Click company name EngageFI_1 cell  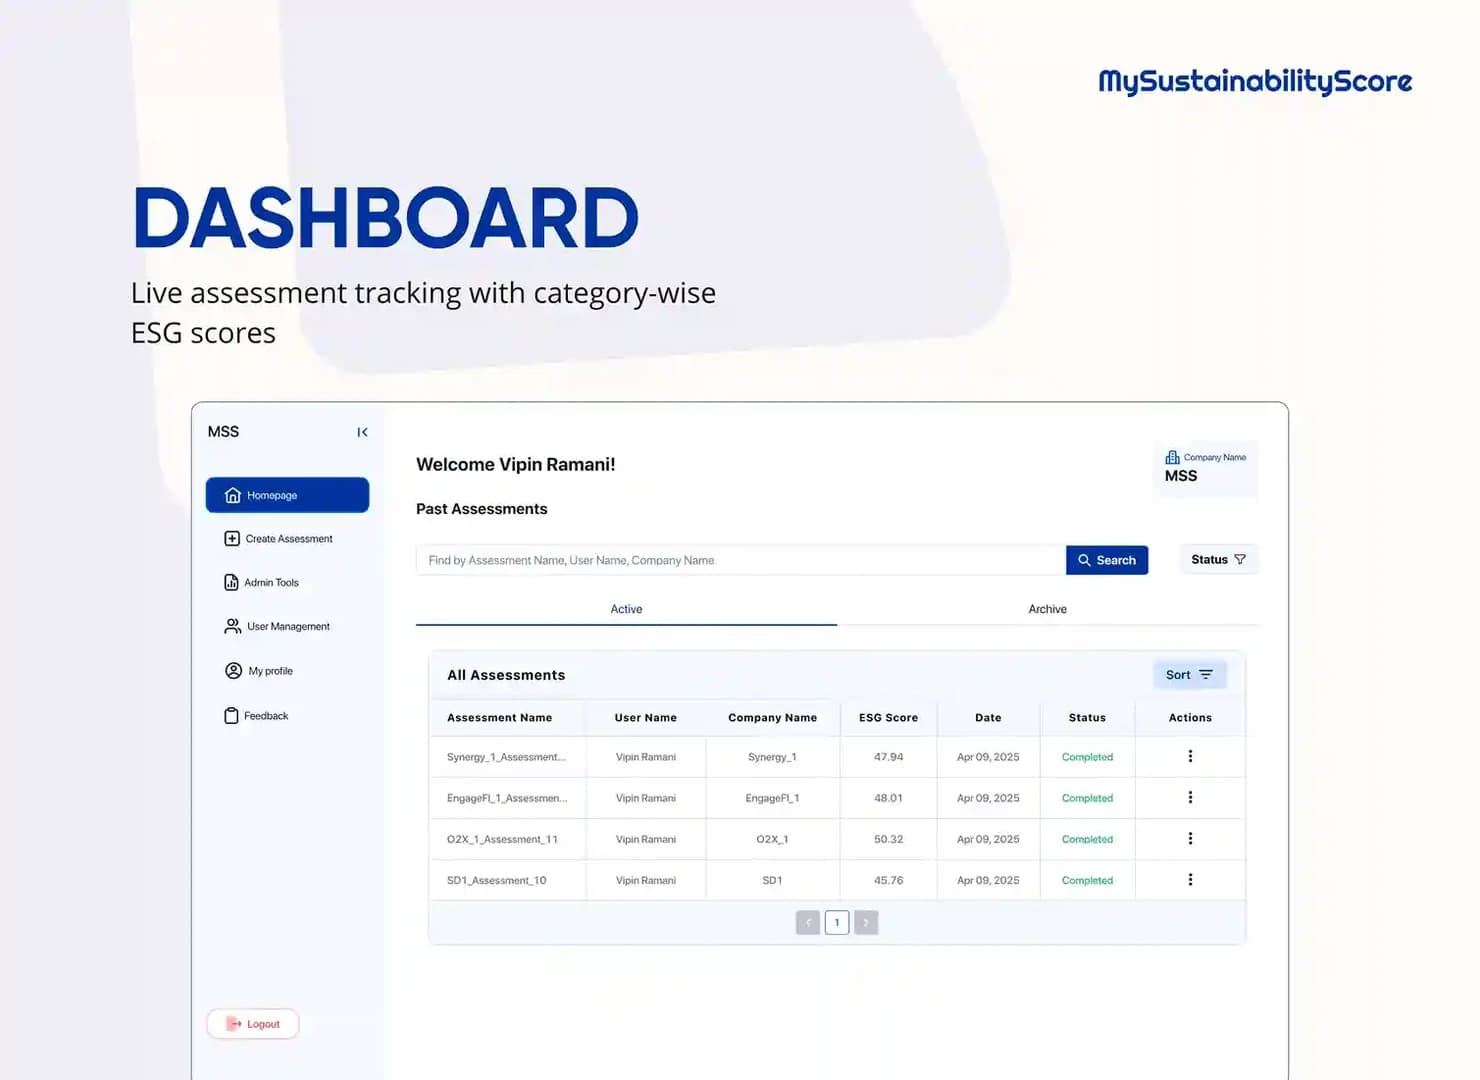point(772,798)
